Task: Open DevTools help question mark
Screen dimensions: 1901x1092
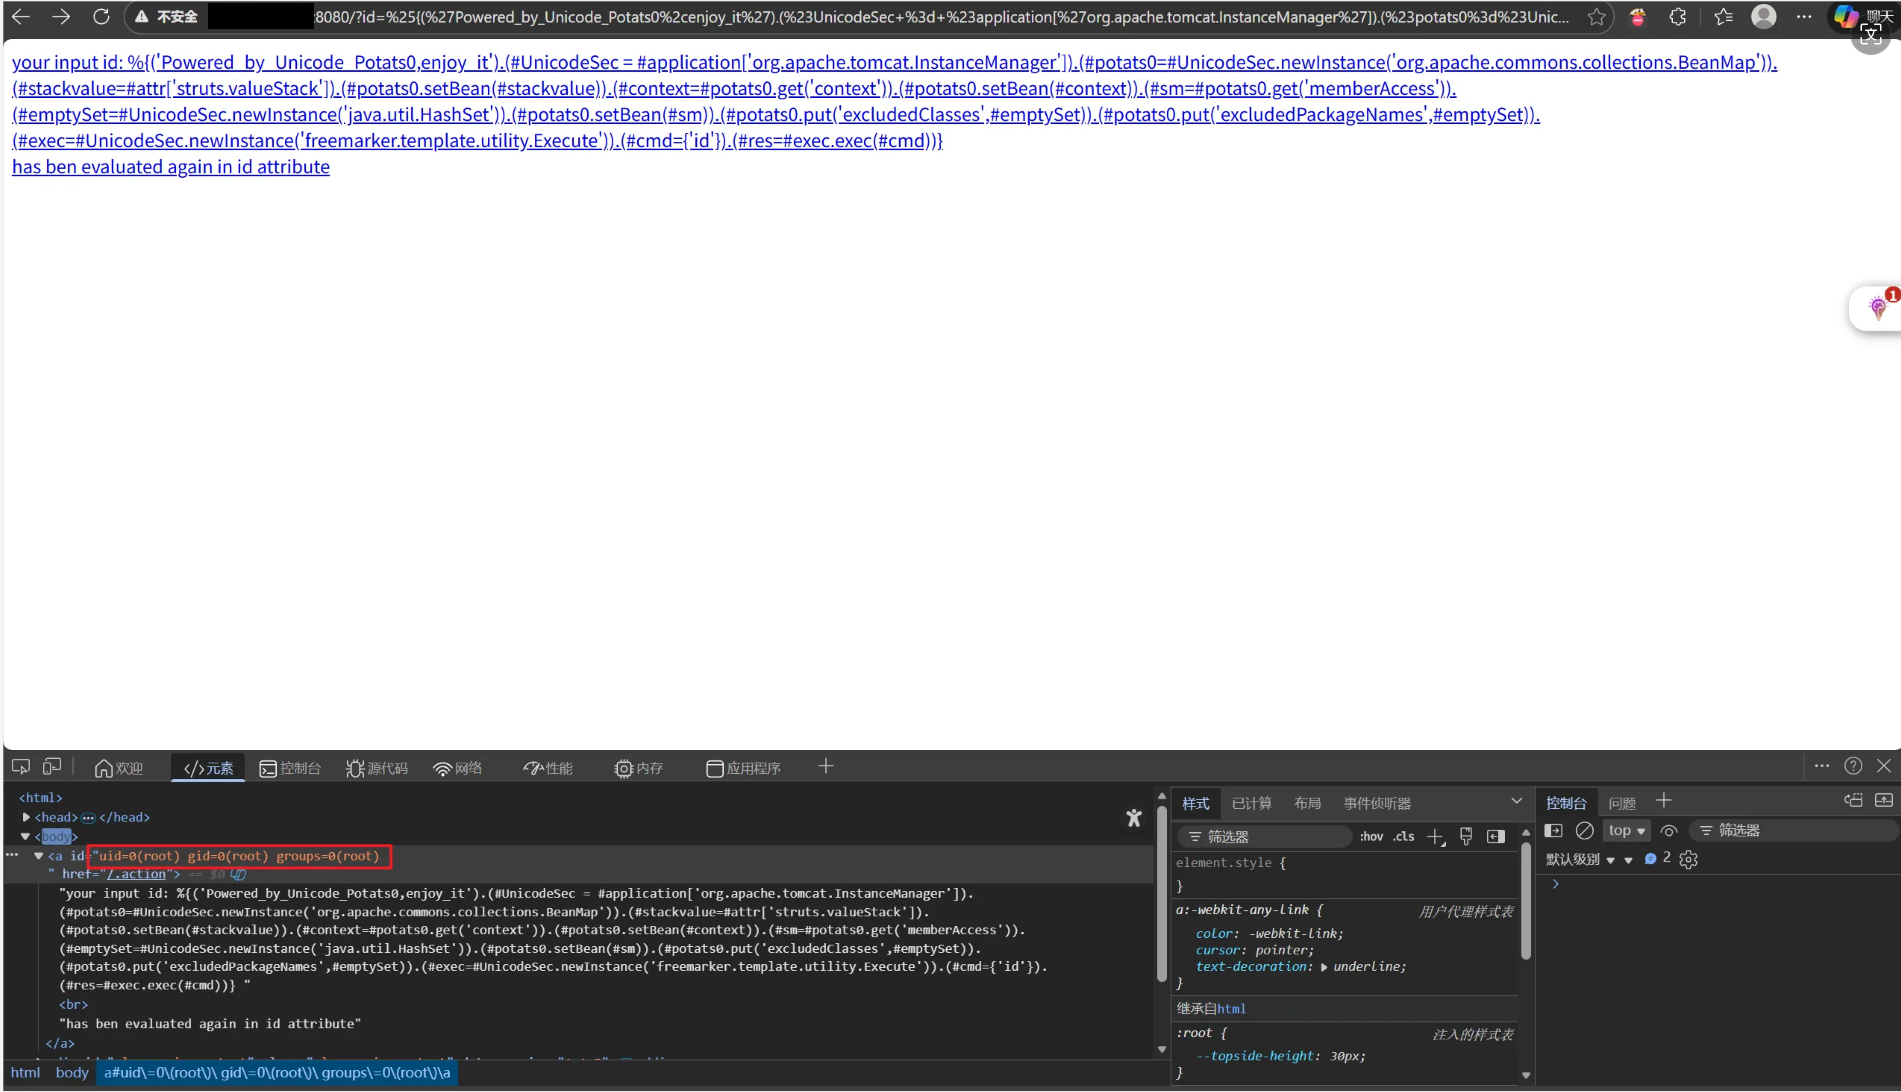Action: (x=1853, y=766)
